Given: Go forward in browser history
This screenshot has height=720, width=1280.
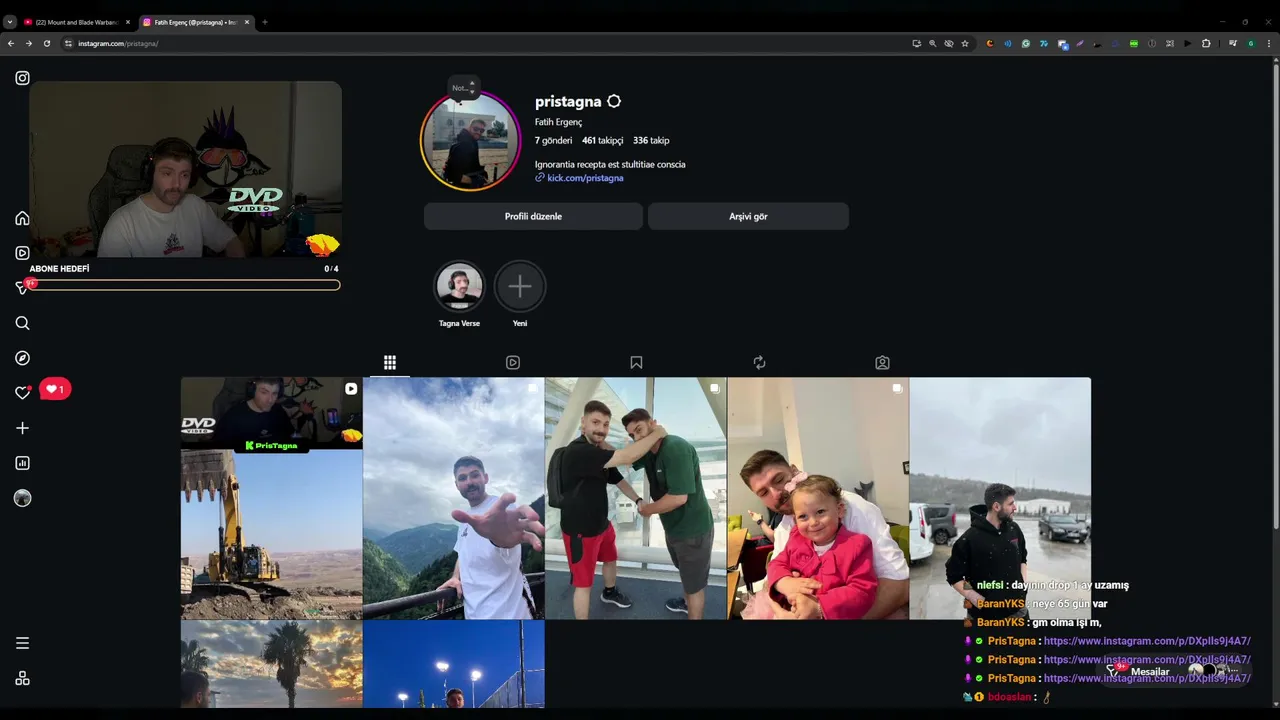Looking at the screenshot, I should click(x=29, y=43).
